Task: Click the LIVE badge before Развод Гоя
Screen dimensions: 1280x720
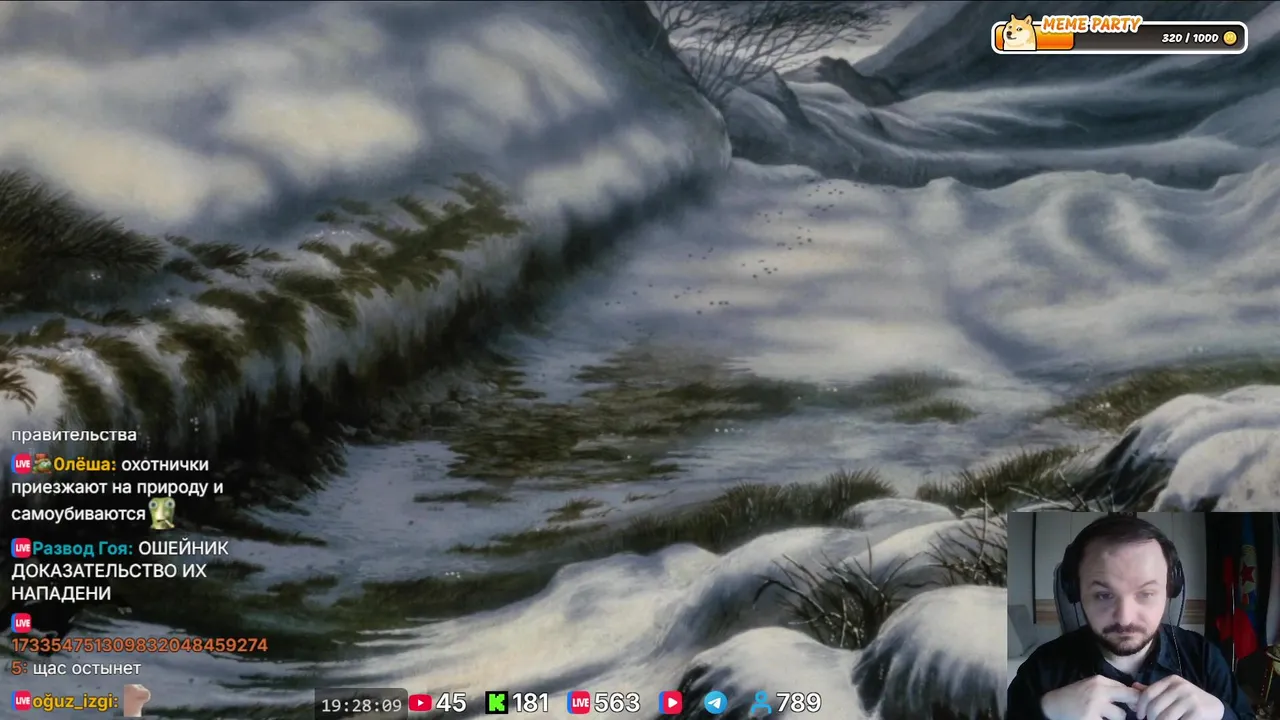Action: (22, 548)
